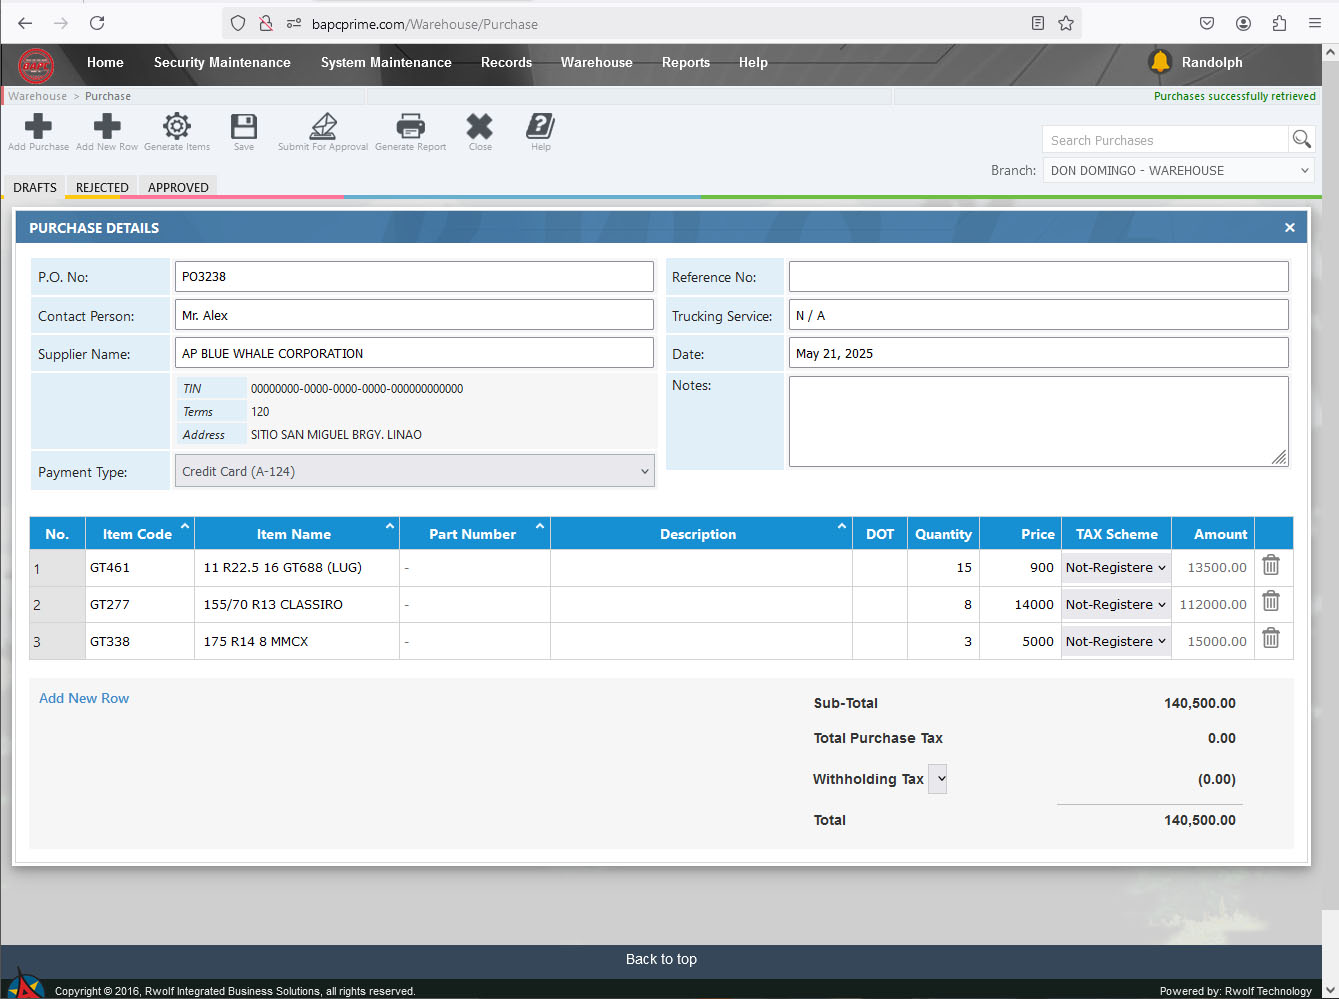Viewport: 1339px width, 999px height.
Task: Expand the Payment Type dropdown
Action: [414, 471]
